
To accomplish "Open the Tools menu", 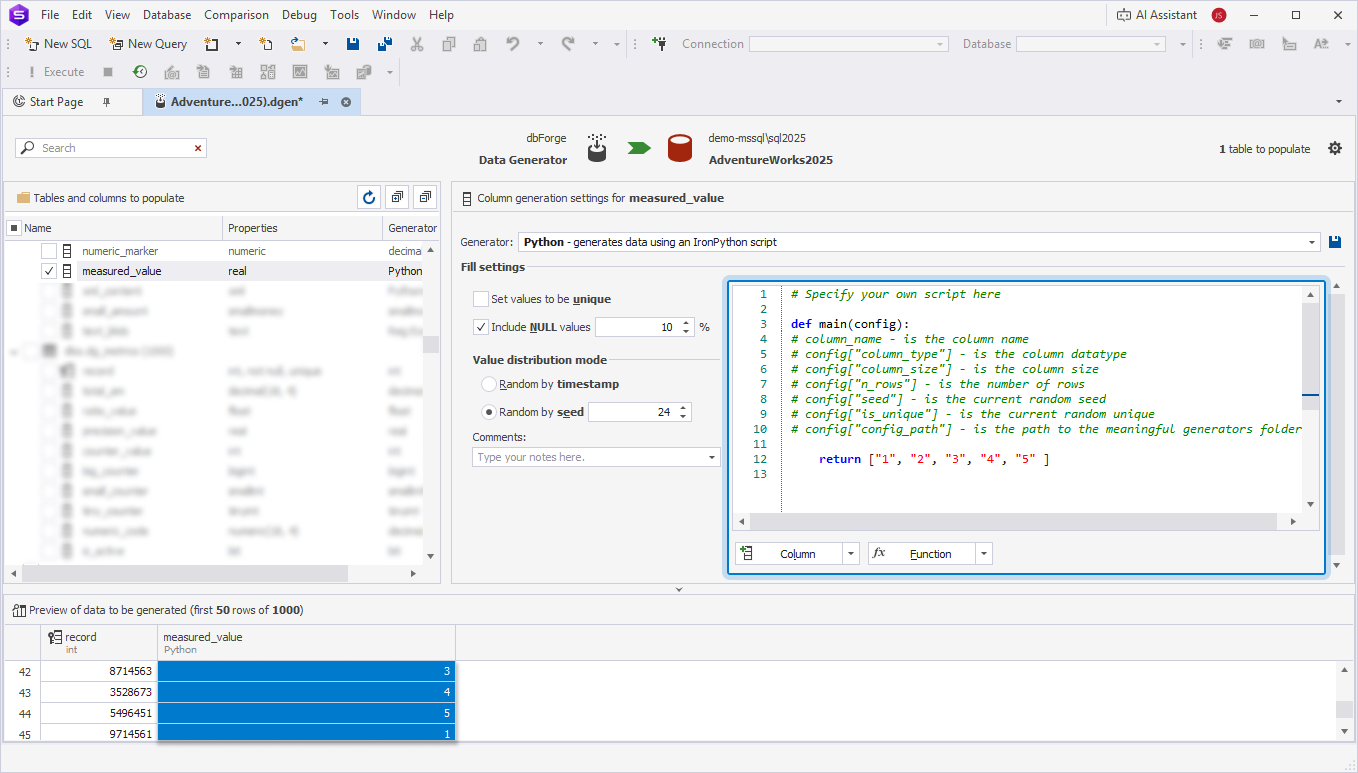I will (x=344, y=15).
